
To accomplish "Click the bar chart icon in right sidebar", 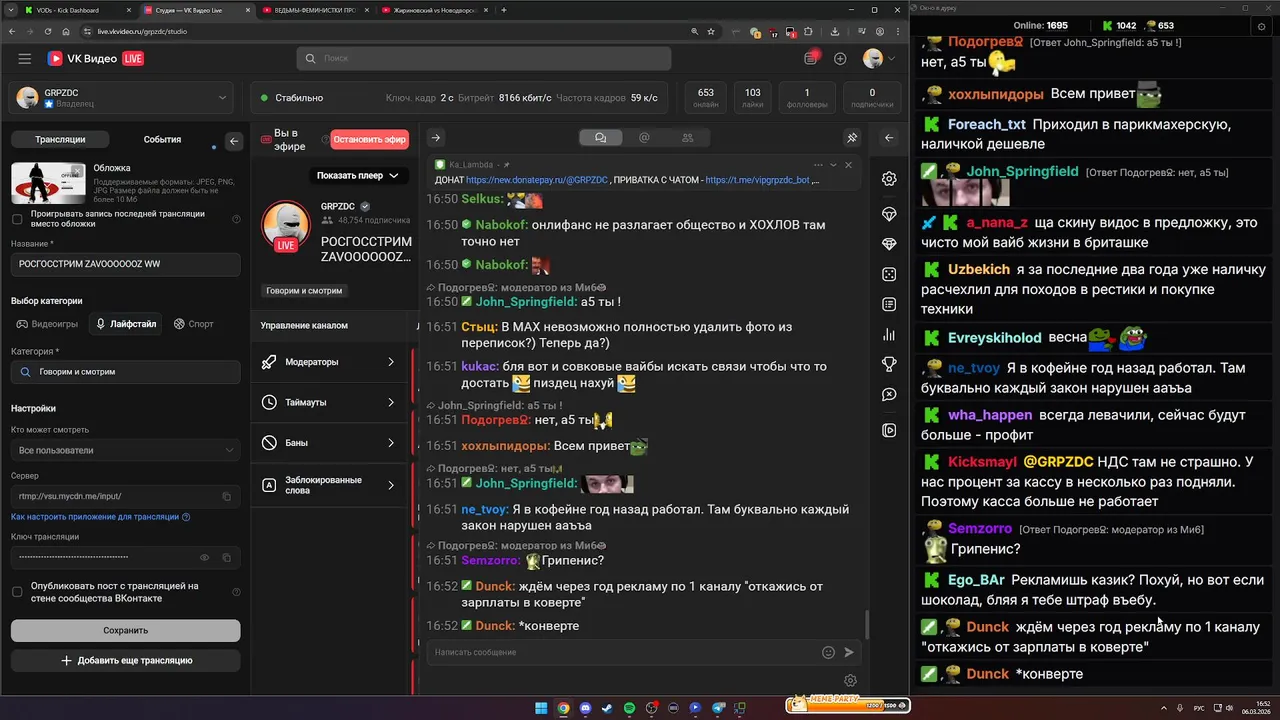I will point(889,335).
